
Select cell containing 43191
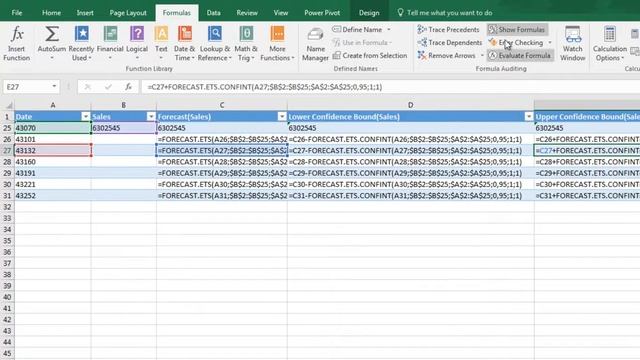click(x=53, y=173)
